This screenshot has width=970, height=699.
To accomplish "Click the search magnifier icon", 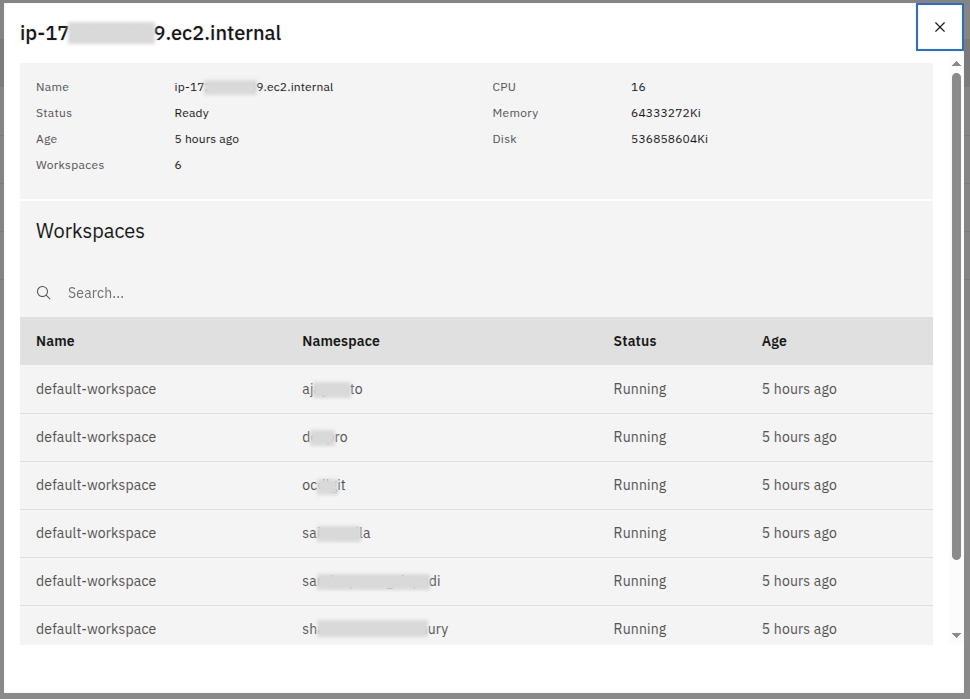I will click(44, 293).
